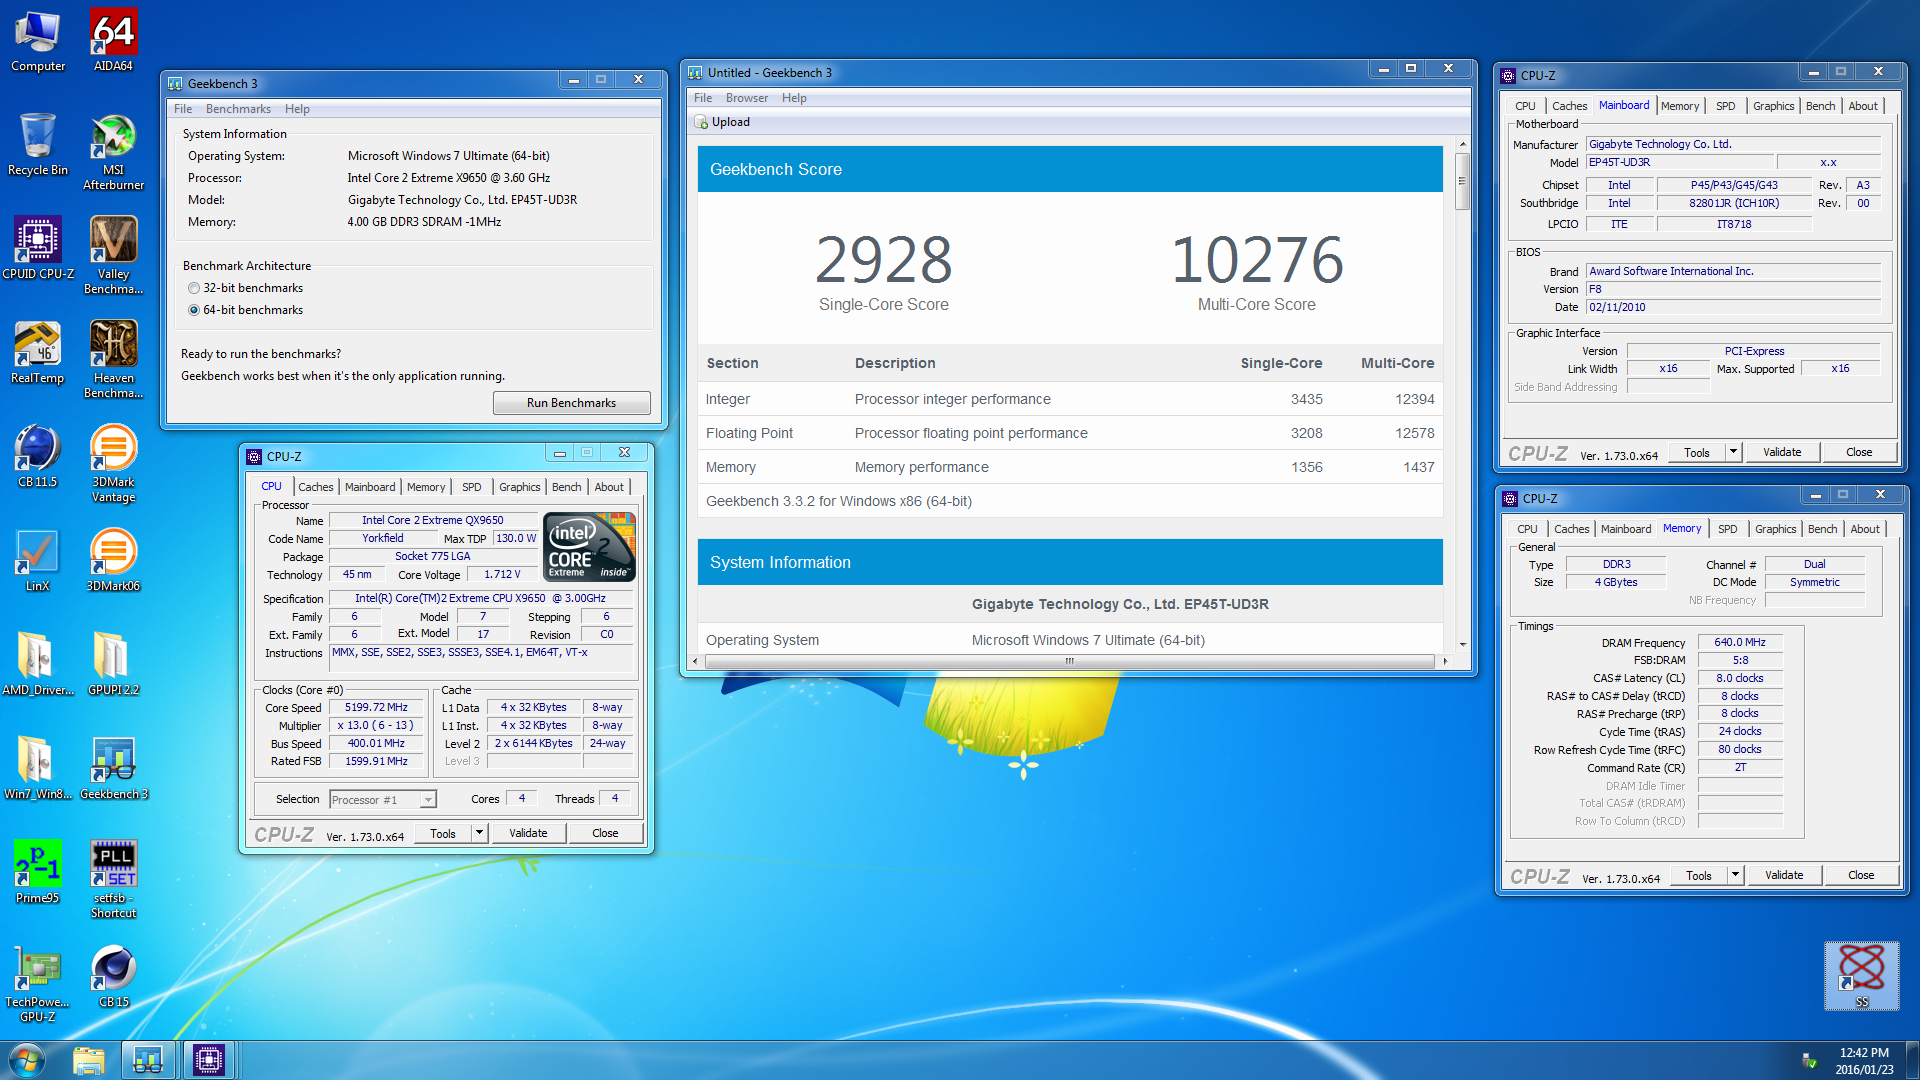Open Benchmarks menu in Geekbench 3
1920x1080 pixels.
238,109
